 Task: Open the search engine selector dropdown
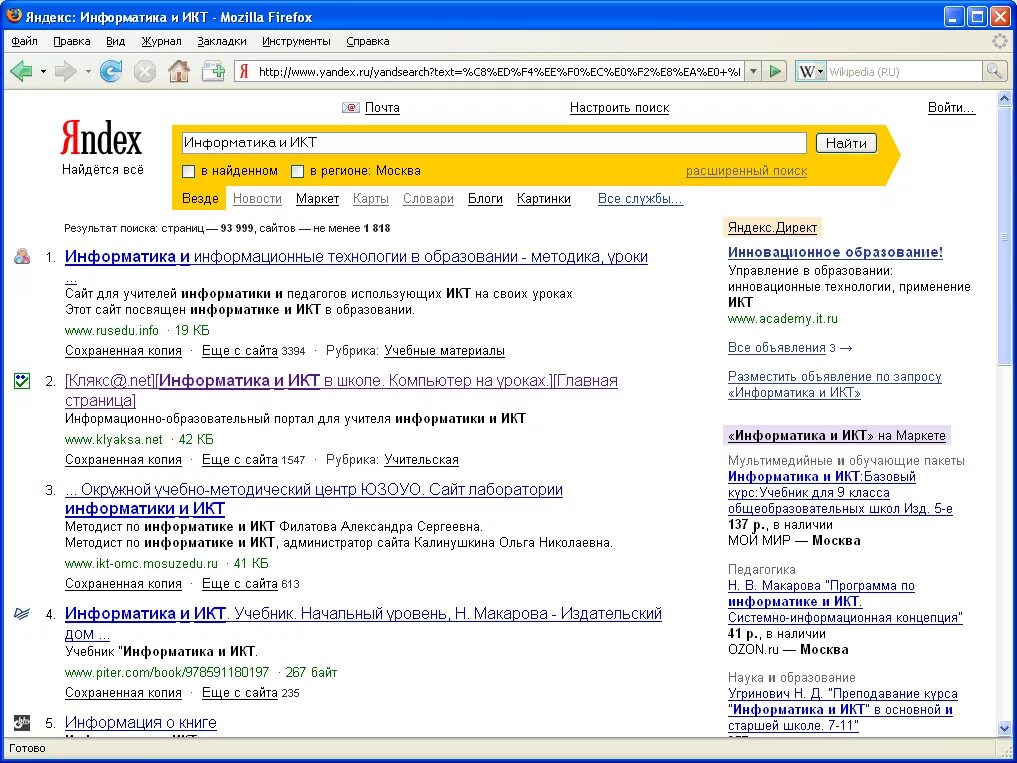[x=820, y=71]
